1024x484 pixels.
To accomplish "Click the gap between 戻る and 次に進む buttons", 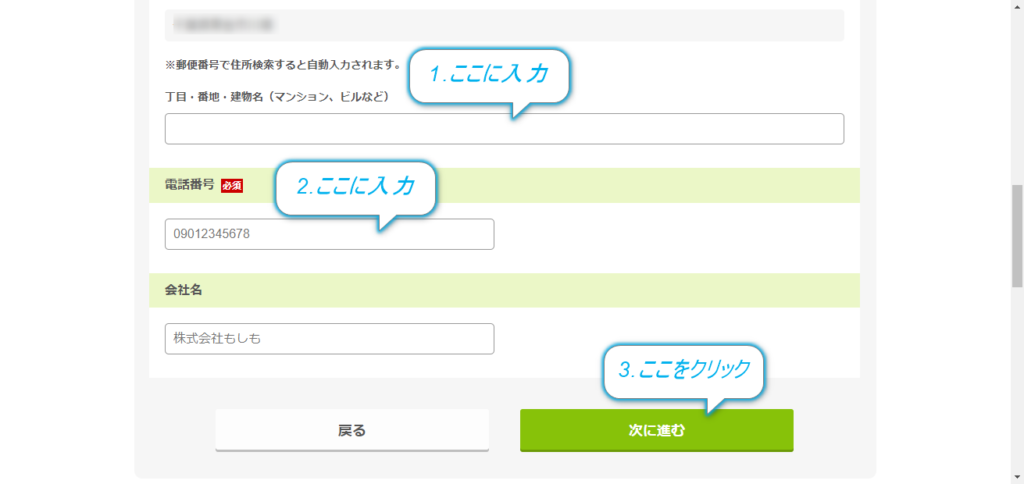I will click(504, 430).
